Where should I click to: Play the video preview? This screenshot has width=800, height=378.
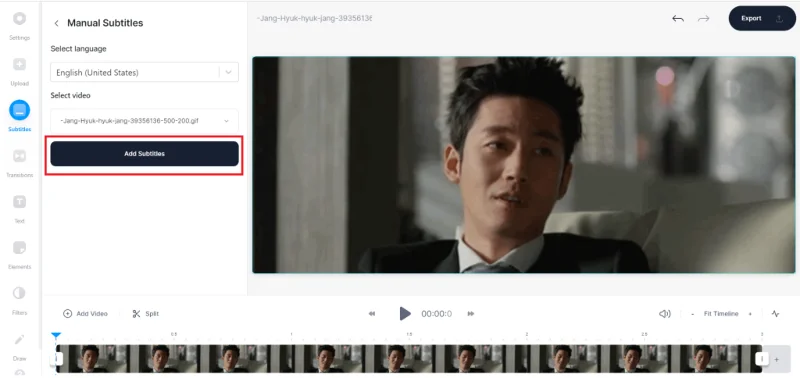pos(405,314)
